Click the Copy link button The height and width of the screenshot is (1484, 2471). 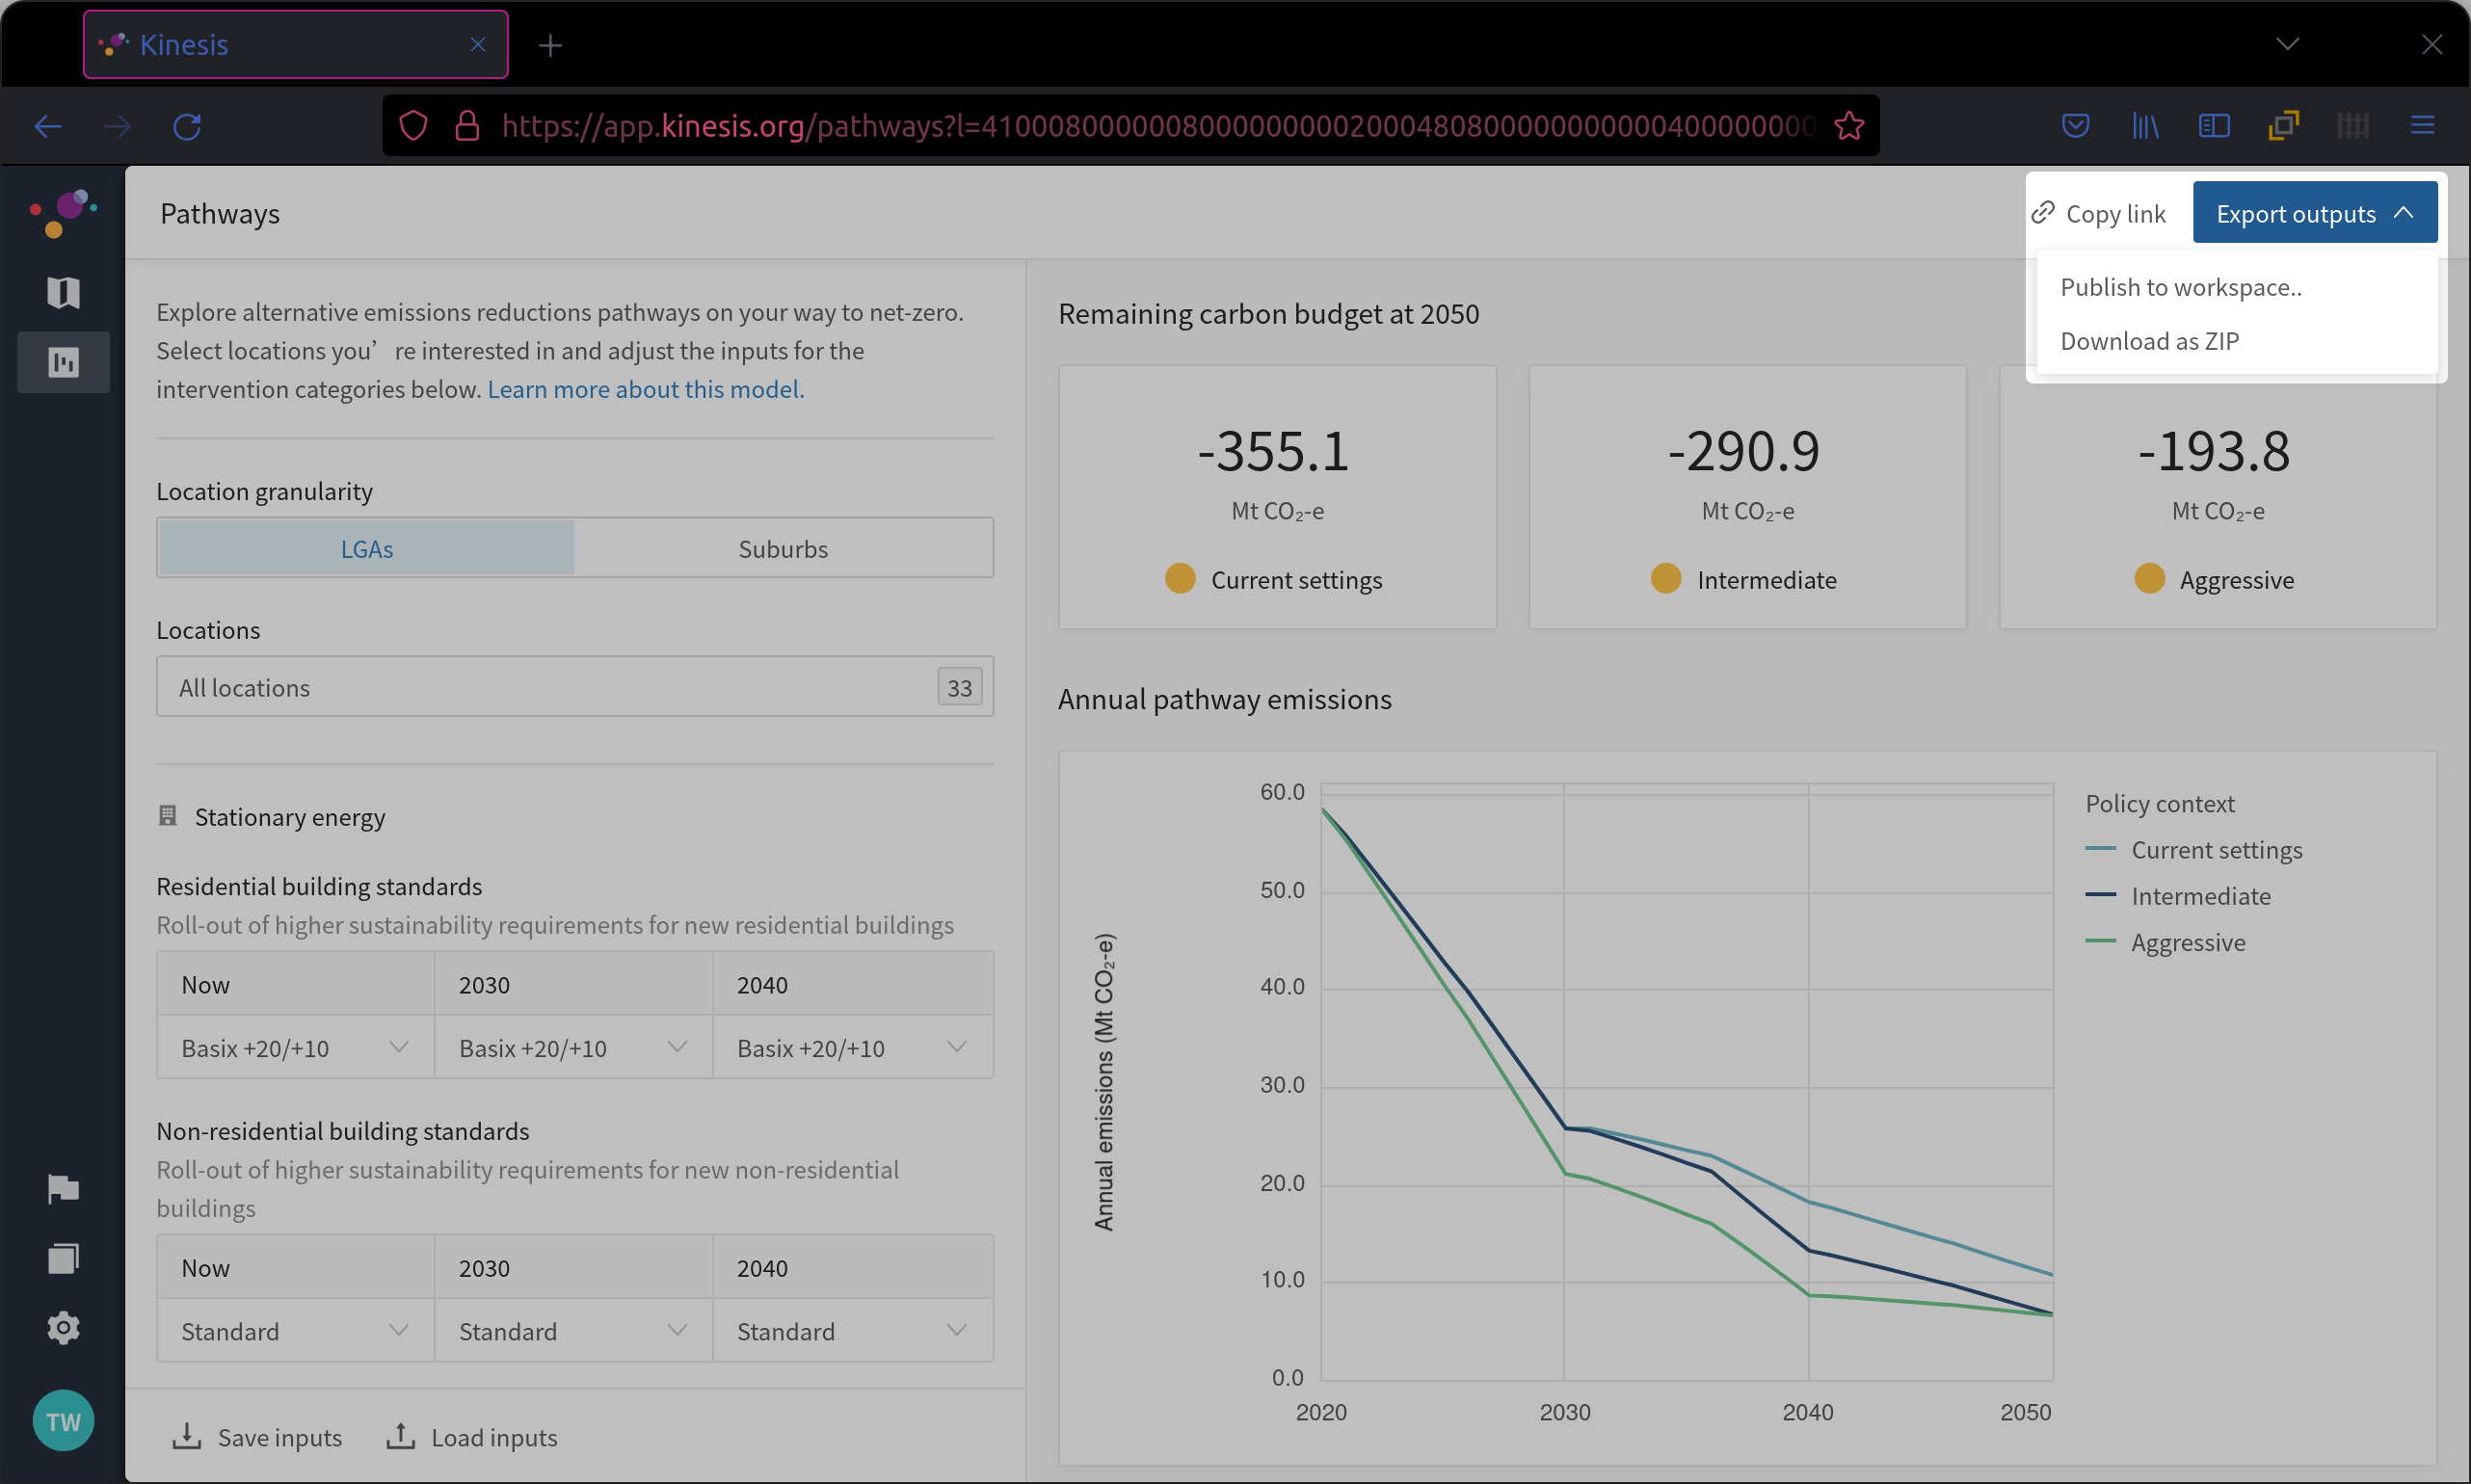click(x=2098, y=213)
